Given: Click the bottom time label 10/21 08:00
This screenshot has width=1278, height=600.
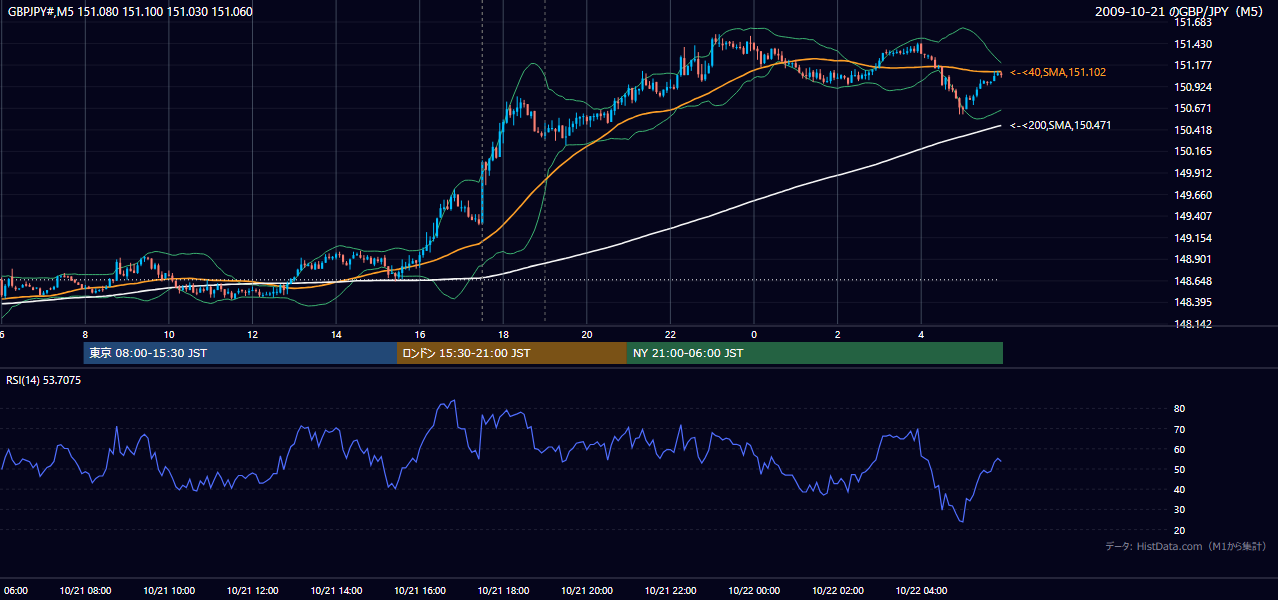Looking at the screenshot, I should [85, 591].
